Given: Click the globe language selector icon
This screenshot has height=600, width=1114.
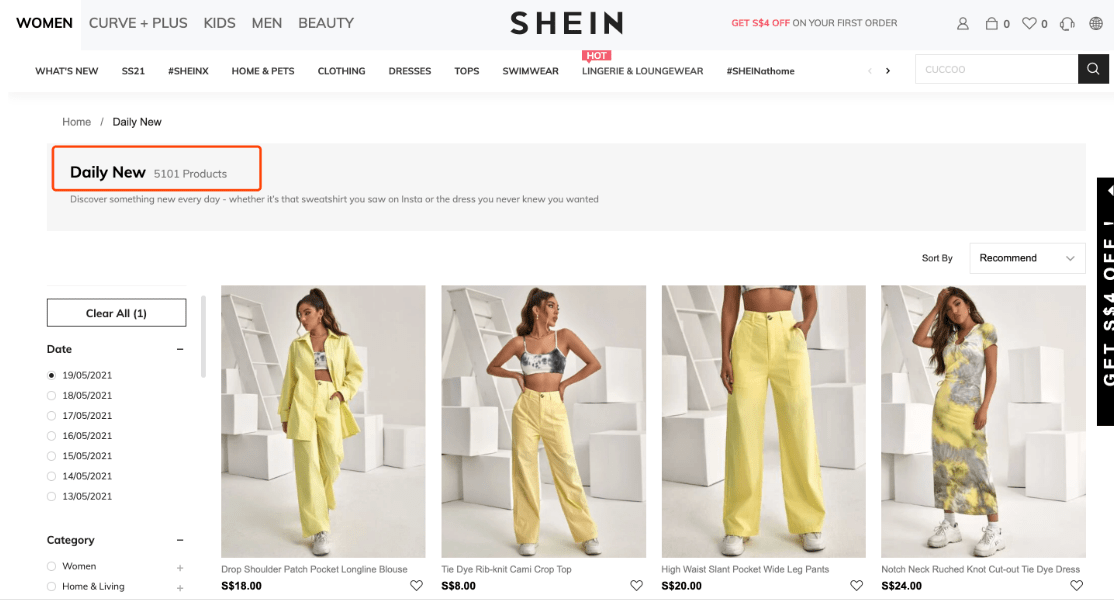Looking at the screenshot, I should (1096, 23).
